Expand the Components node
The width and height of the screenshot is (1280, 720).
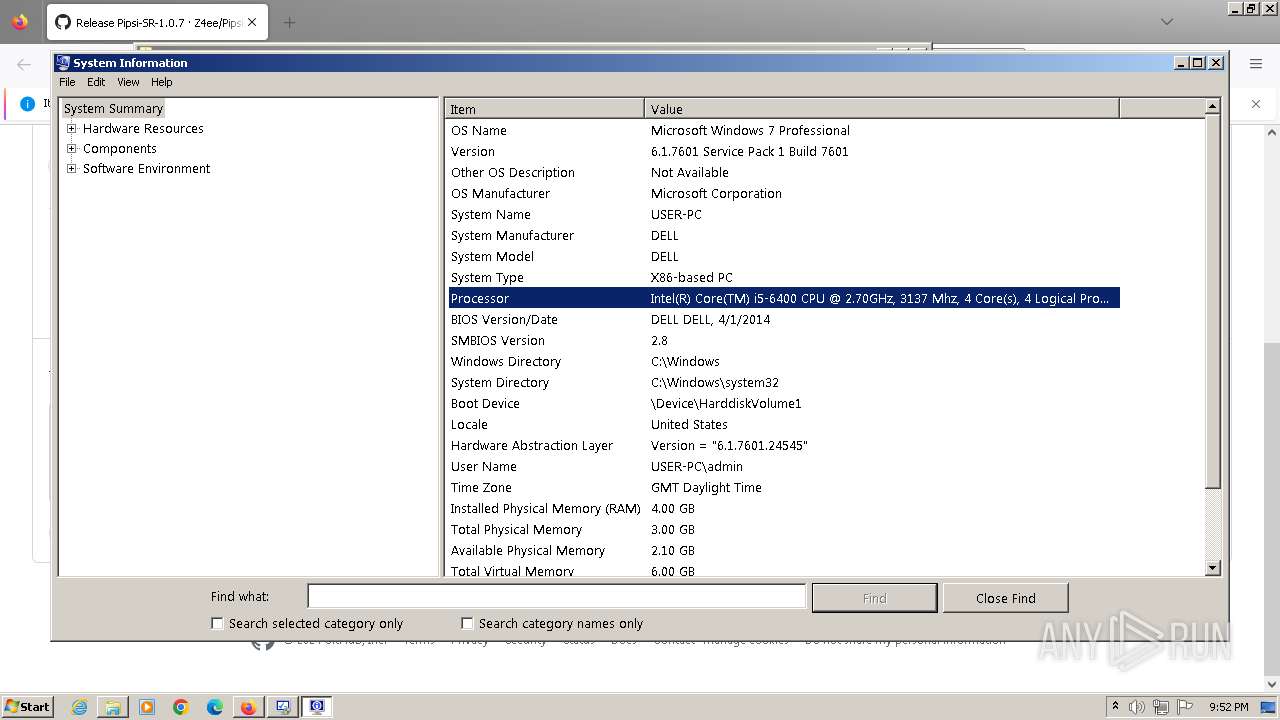tap(72, 149)
